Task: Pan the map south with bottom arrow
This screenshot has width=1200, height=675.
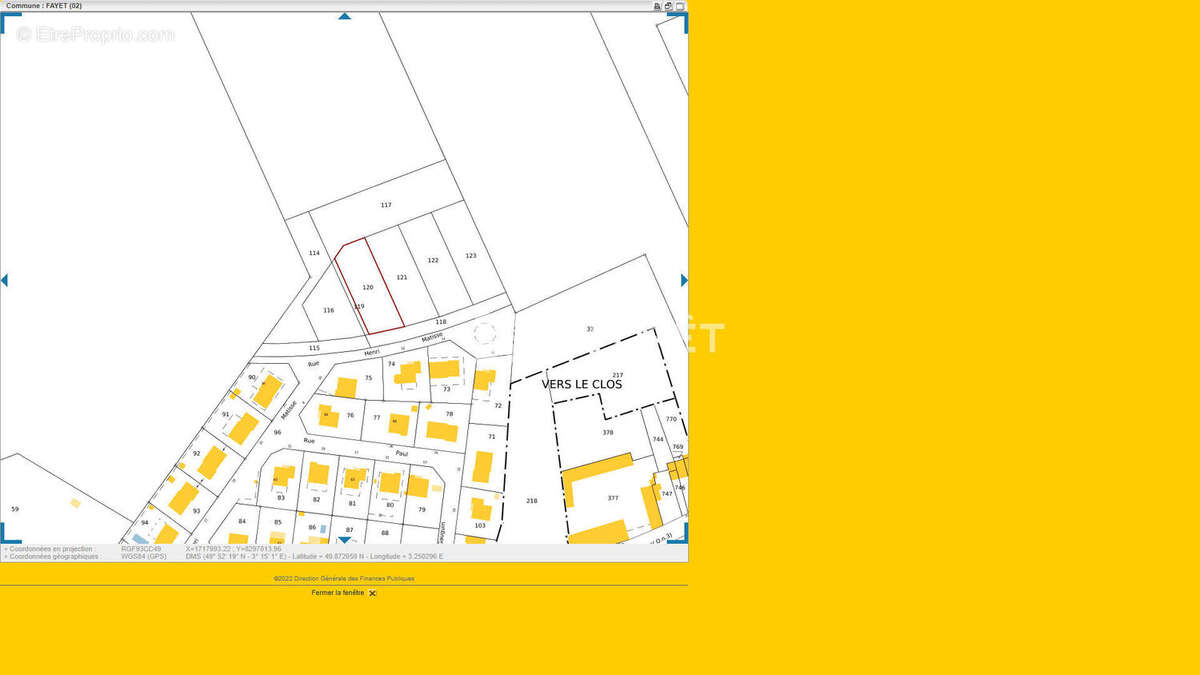Action: 344,539
